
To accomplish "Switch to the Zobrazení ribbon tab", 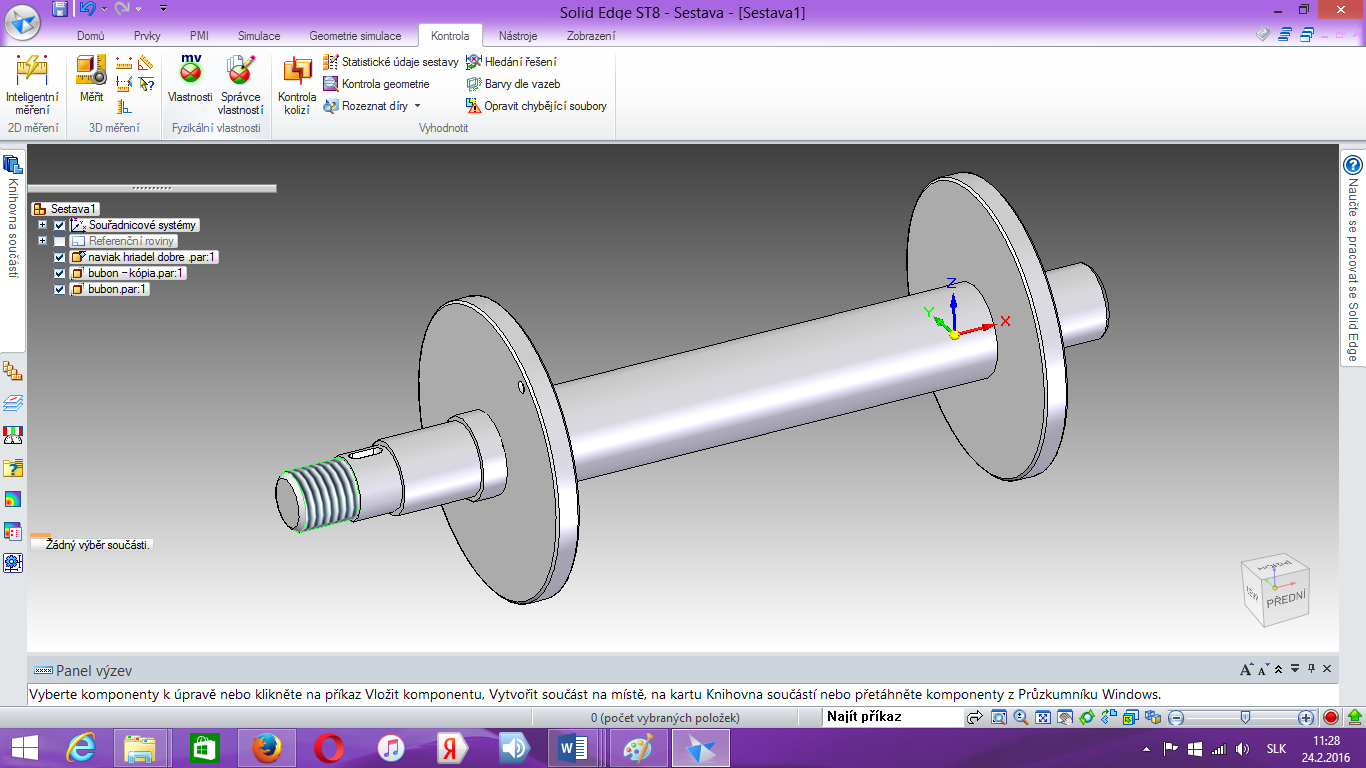I will [591, 36].
